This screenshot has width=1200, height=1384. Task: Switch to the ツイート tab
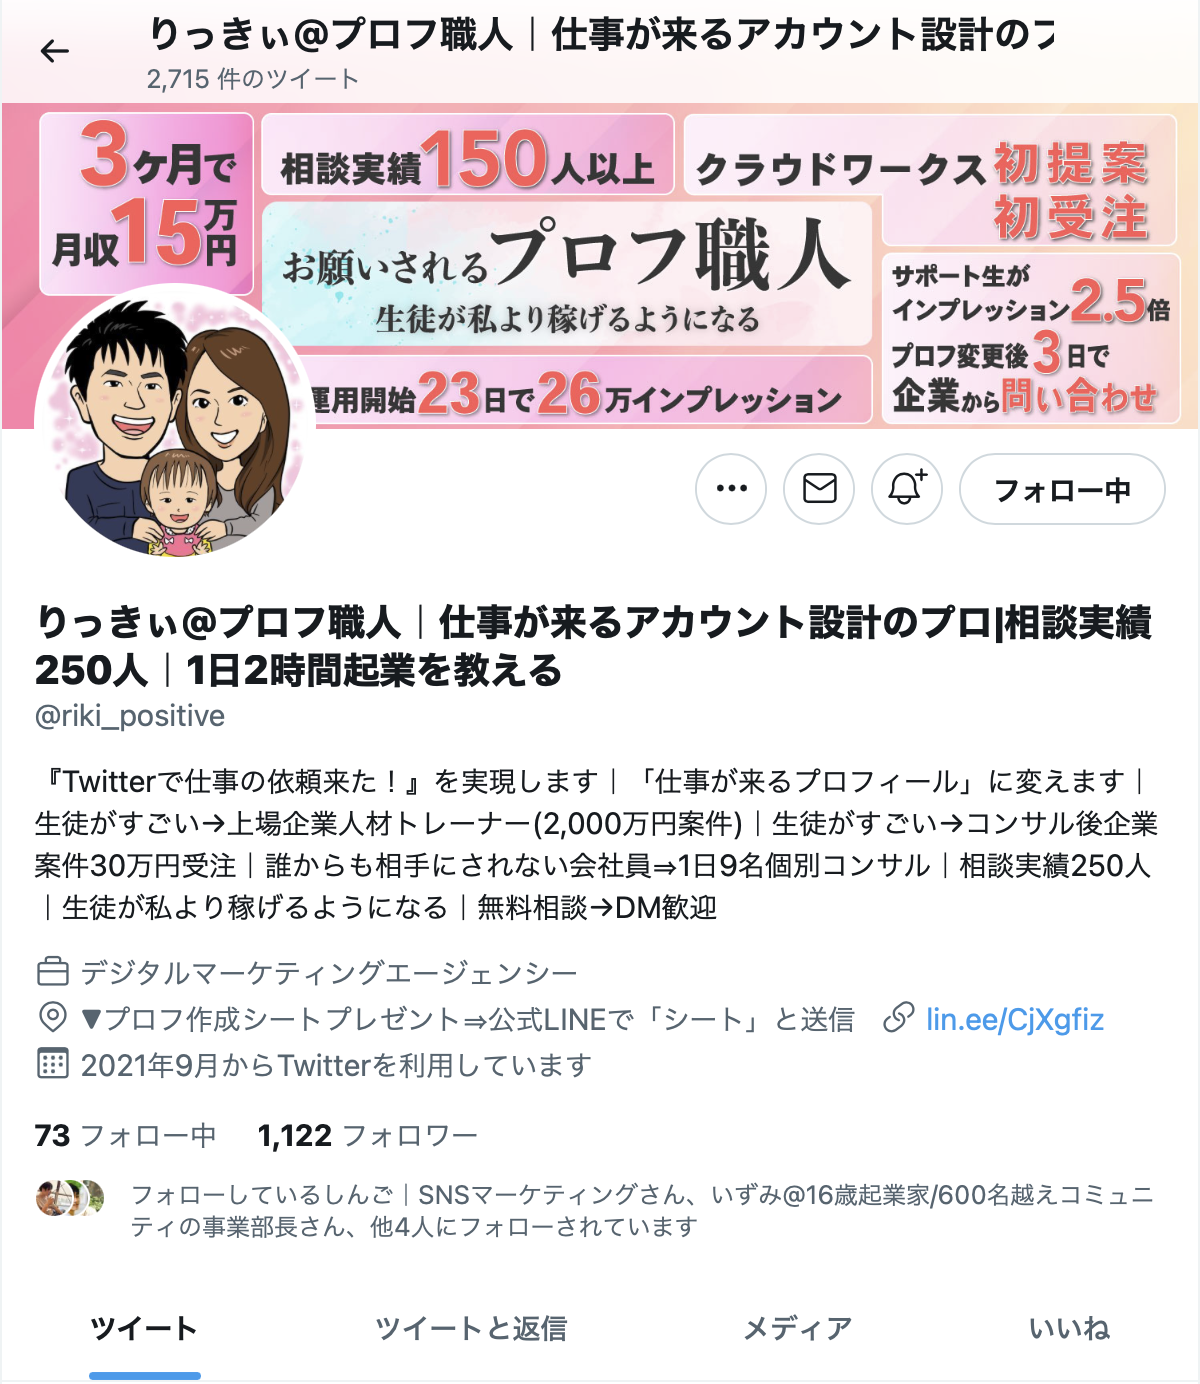(x=144, y=1329)
